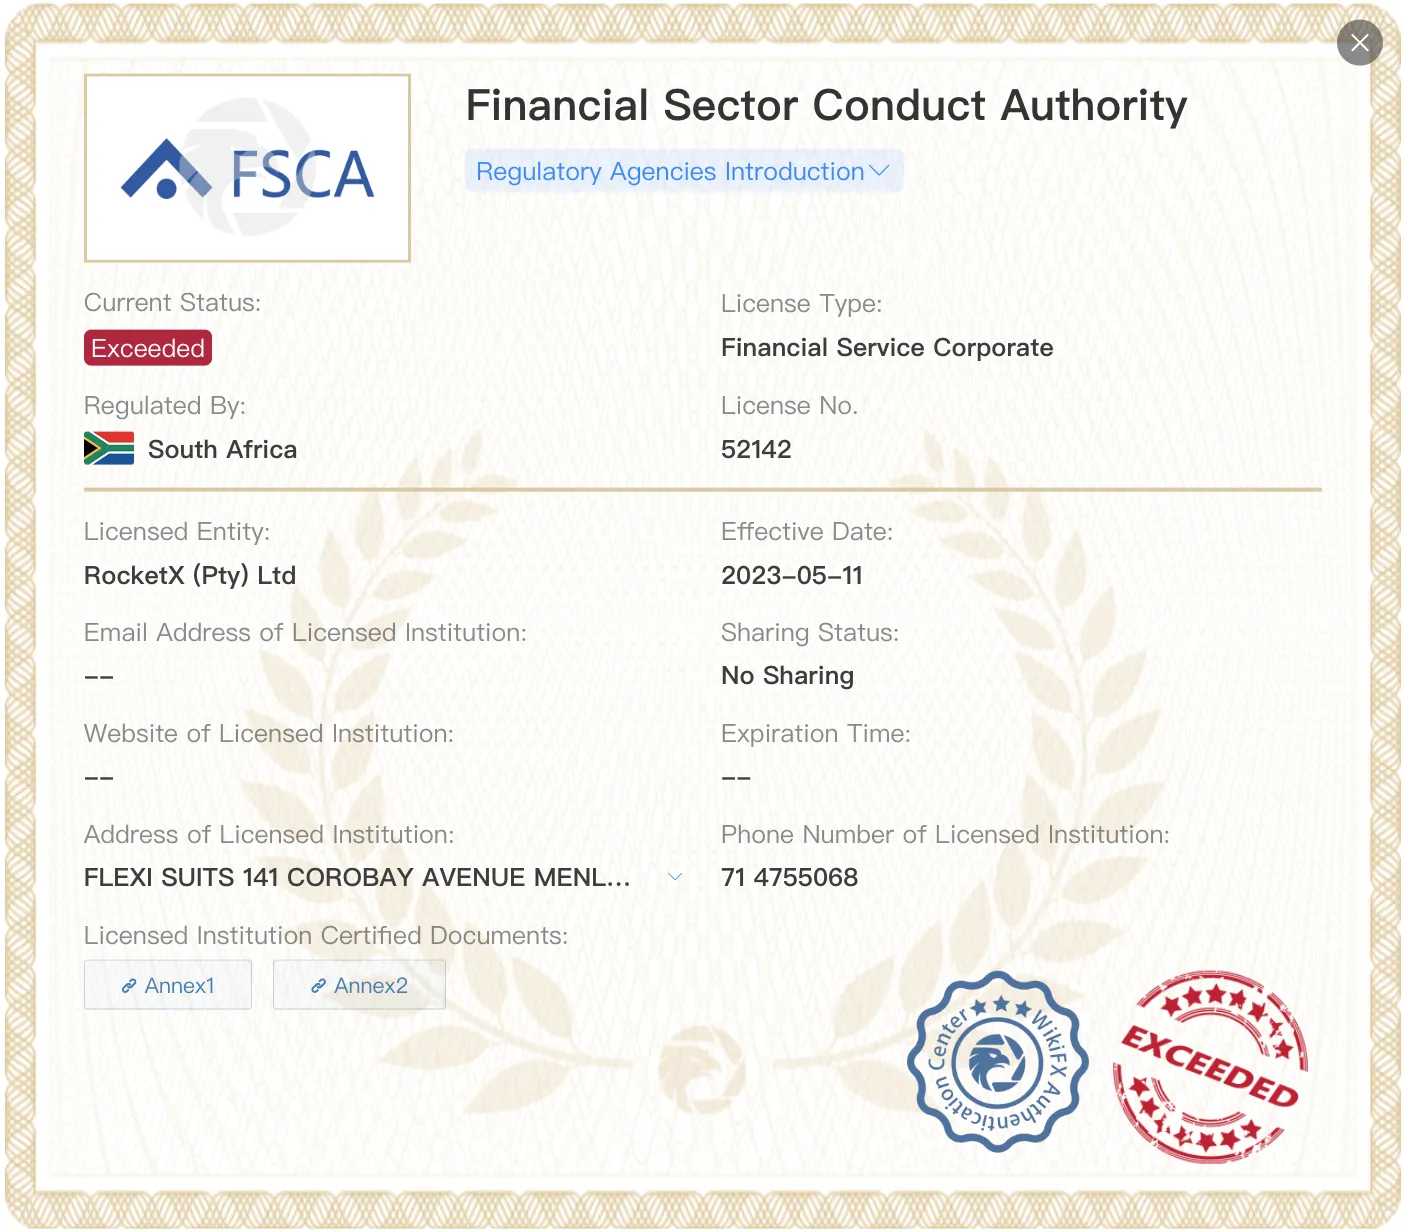Click the chevron beside Regulatory Agencies Introduction
Image resolution: width=1404 pixels, height=1232 pixels.
[x=880, y=171]
